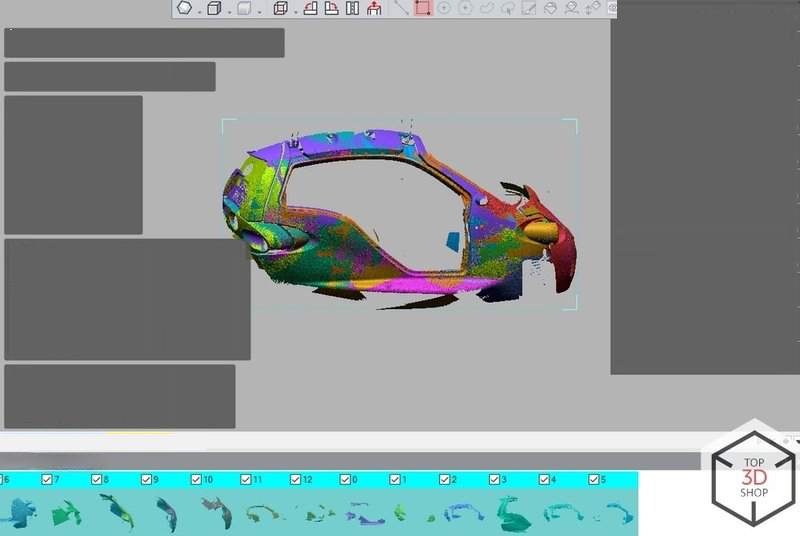Viewport: 800px width, 536px height.
Task: Select scan 8 thumbnail
Action: [117, 511]
